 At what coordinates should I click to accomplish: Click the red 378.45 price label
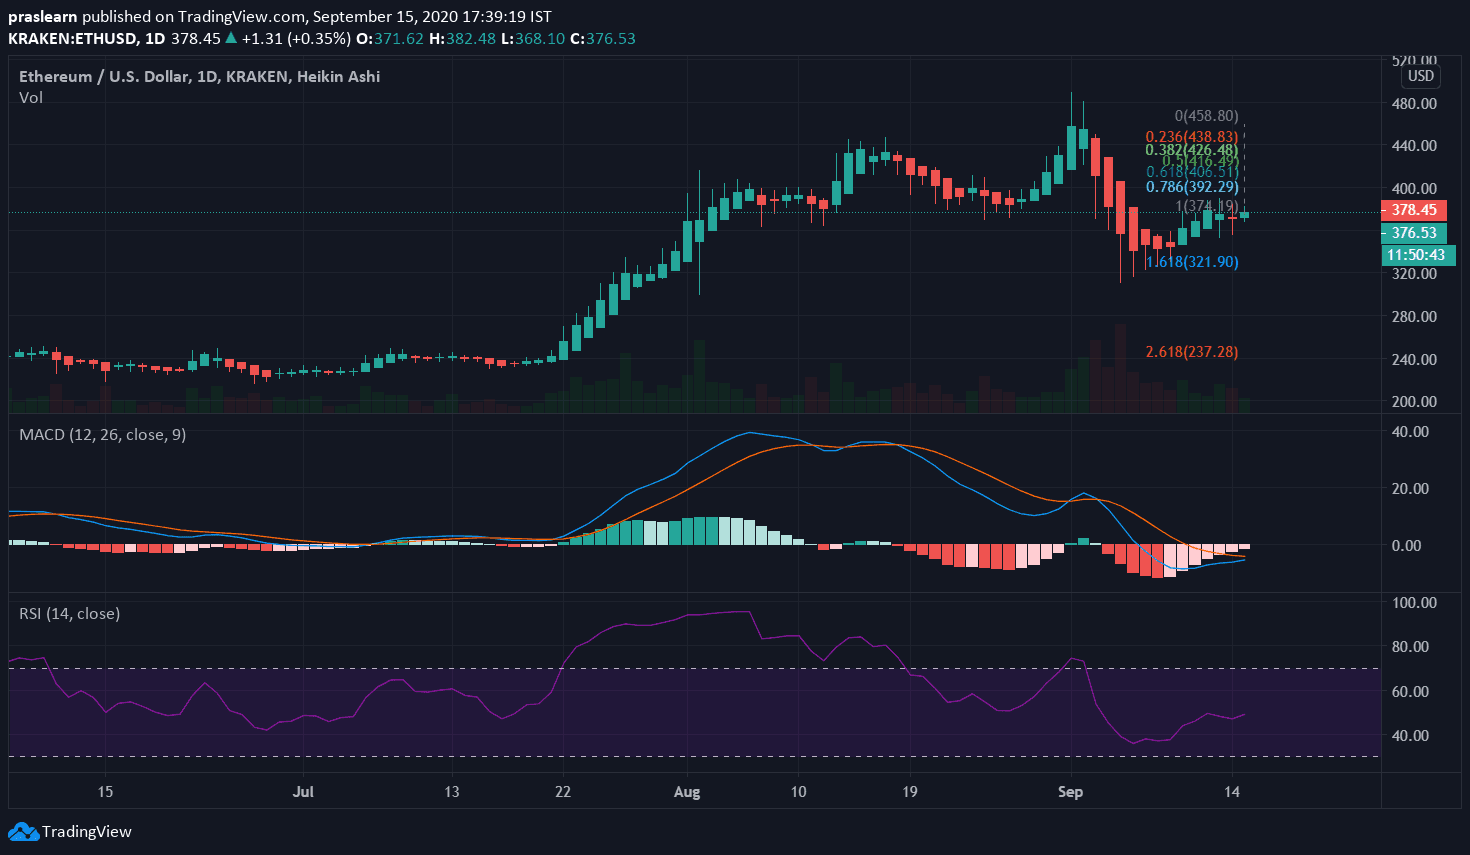1414,210
